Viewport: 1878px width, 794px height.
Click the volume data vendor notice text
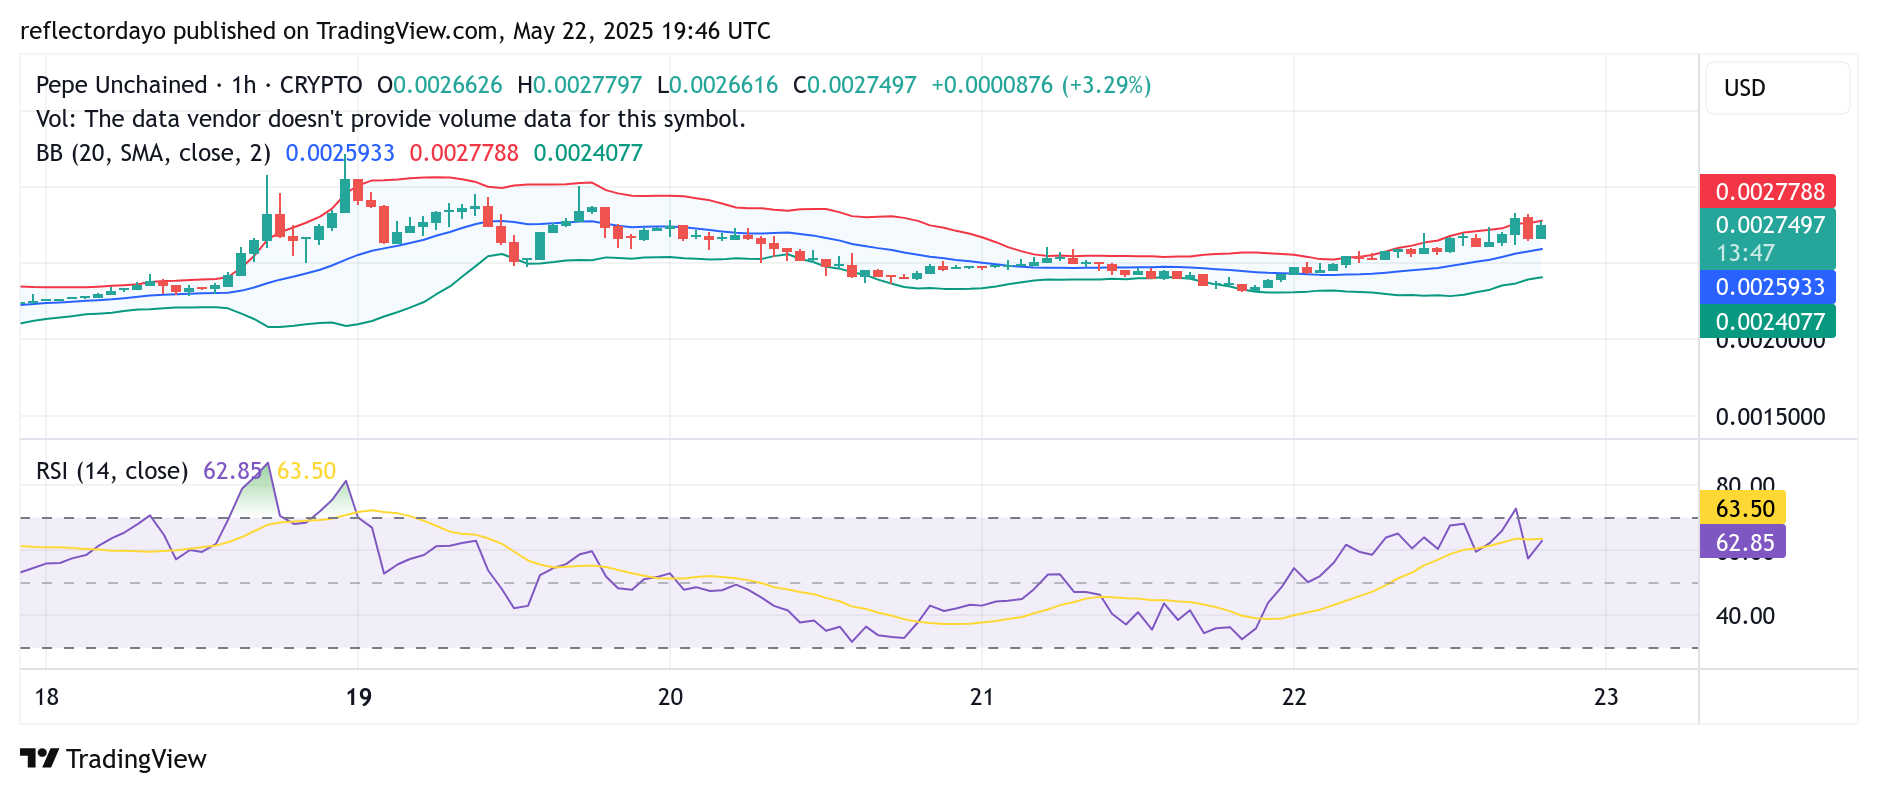(x=391, y=119)
